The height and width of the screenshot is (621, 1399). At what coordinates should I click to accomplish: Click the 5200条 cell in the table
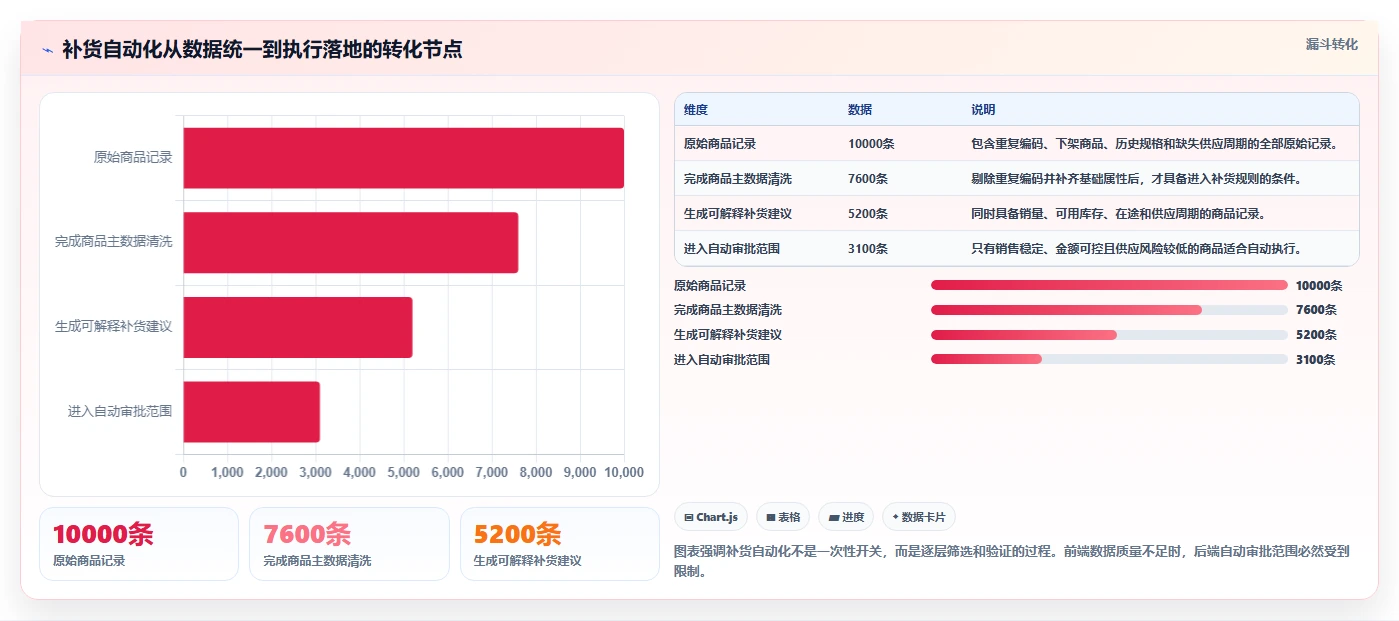(868, 213)
